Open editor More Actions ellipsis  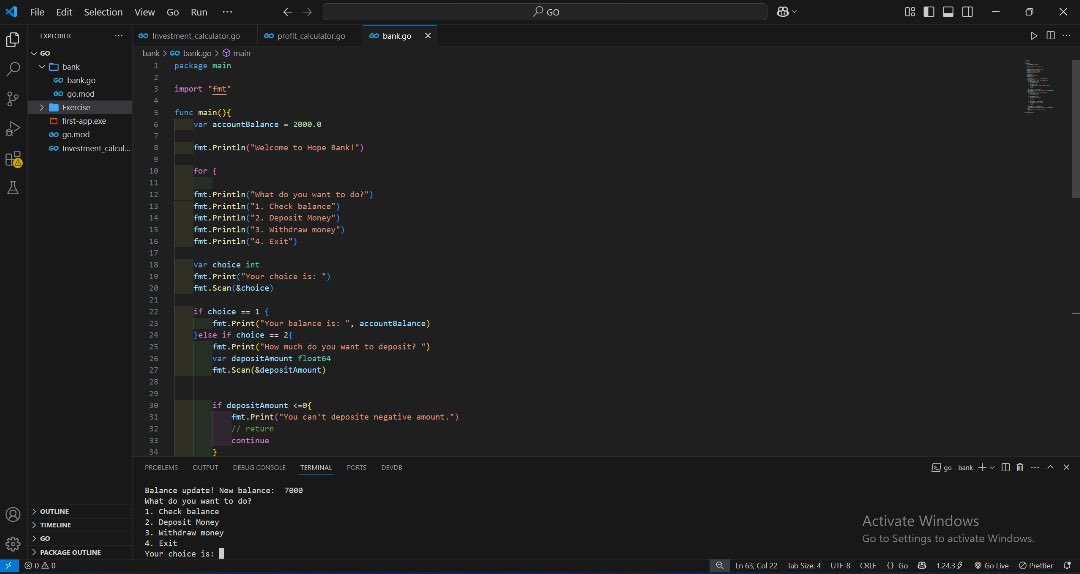click(1067, 36)
